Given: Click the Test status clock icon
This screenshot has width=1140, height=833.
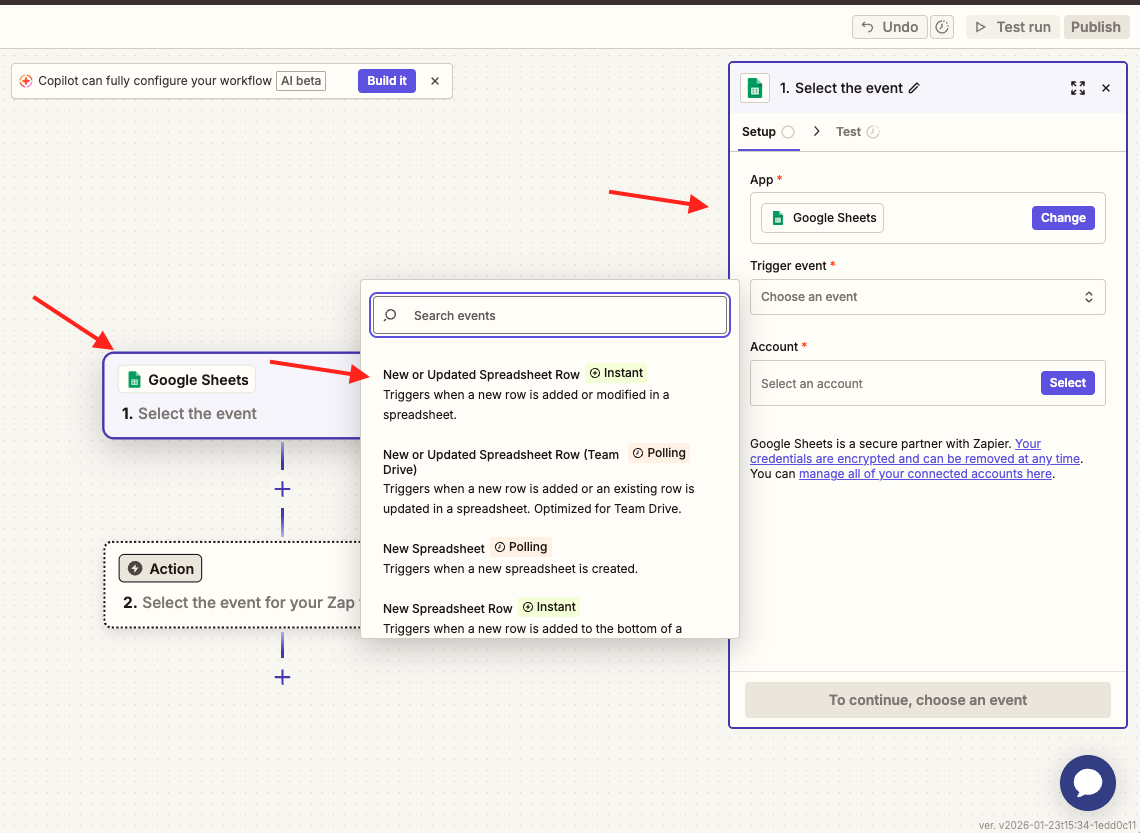Looking at the screenshot, I should coord(873,132).
